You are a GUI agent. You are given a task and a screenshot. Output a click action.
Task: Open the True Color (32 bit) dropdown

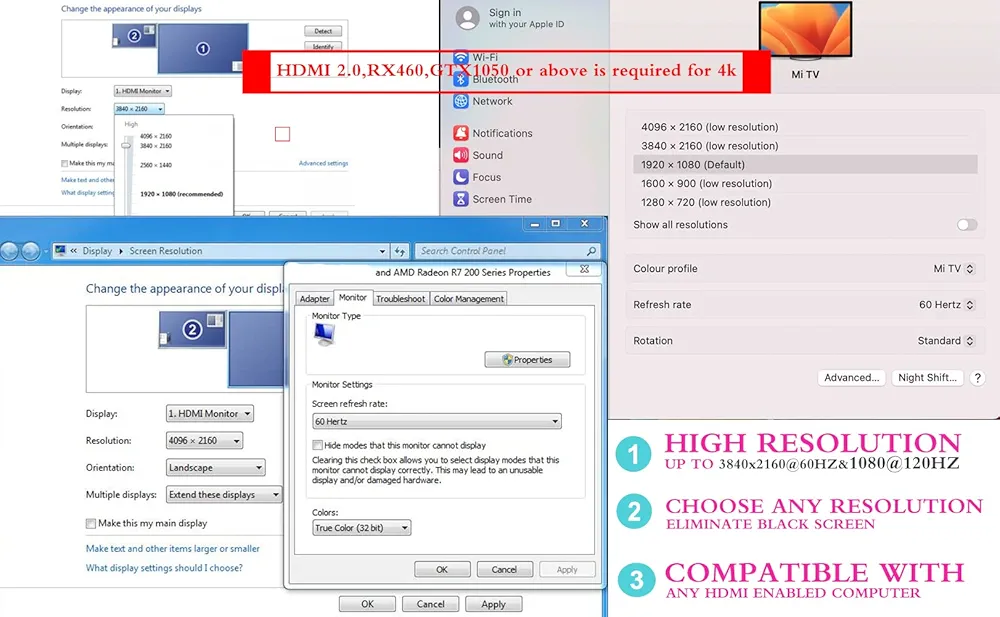(361, 528)
